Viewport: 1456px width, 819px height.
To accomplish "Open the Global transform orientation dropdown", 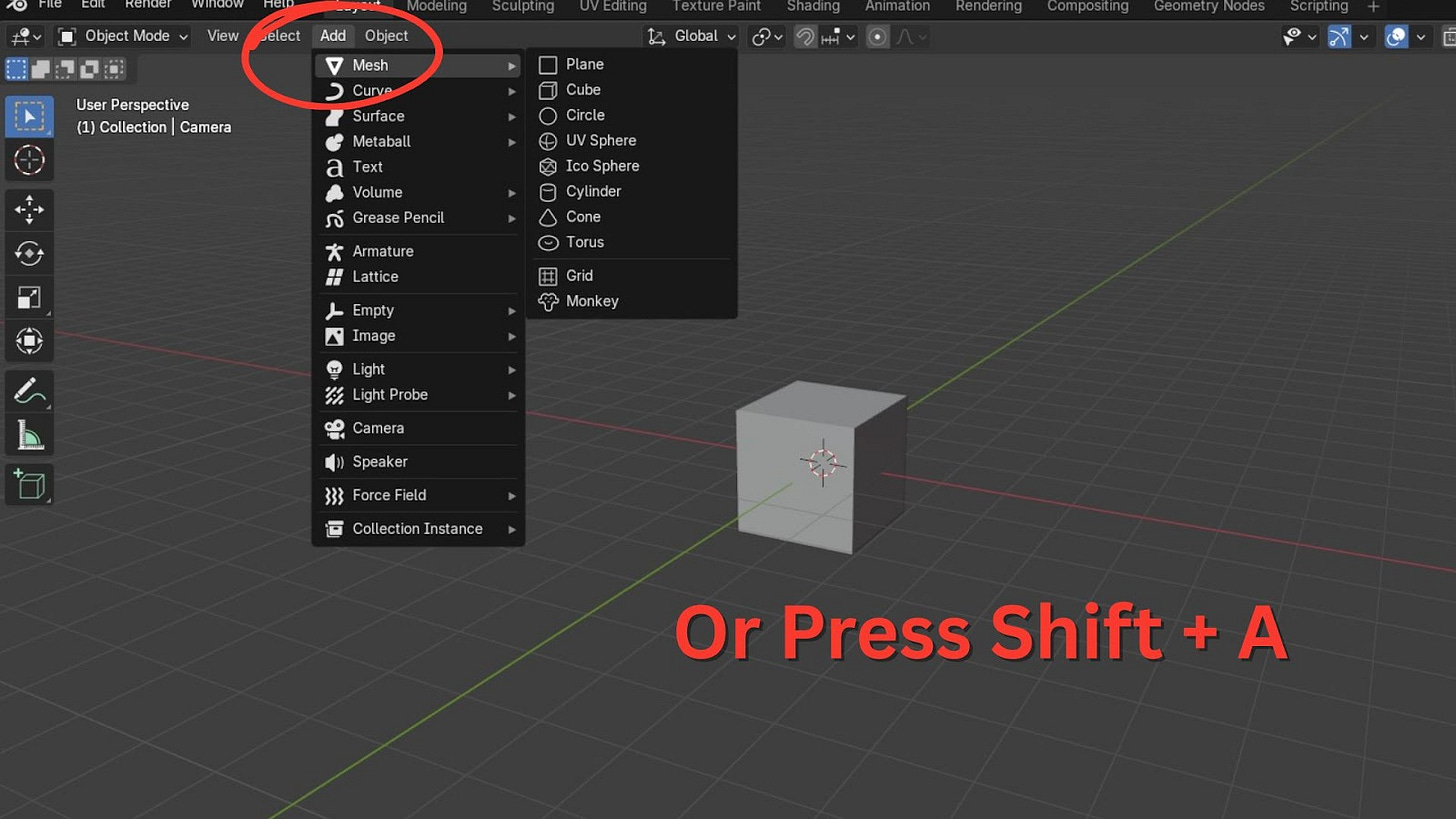I will click(x=691, y=36).
